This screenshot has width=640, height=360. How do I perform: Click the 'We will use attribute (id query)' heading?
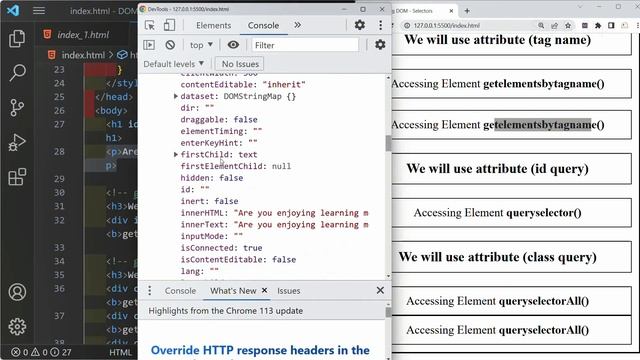497,169
